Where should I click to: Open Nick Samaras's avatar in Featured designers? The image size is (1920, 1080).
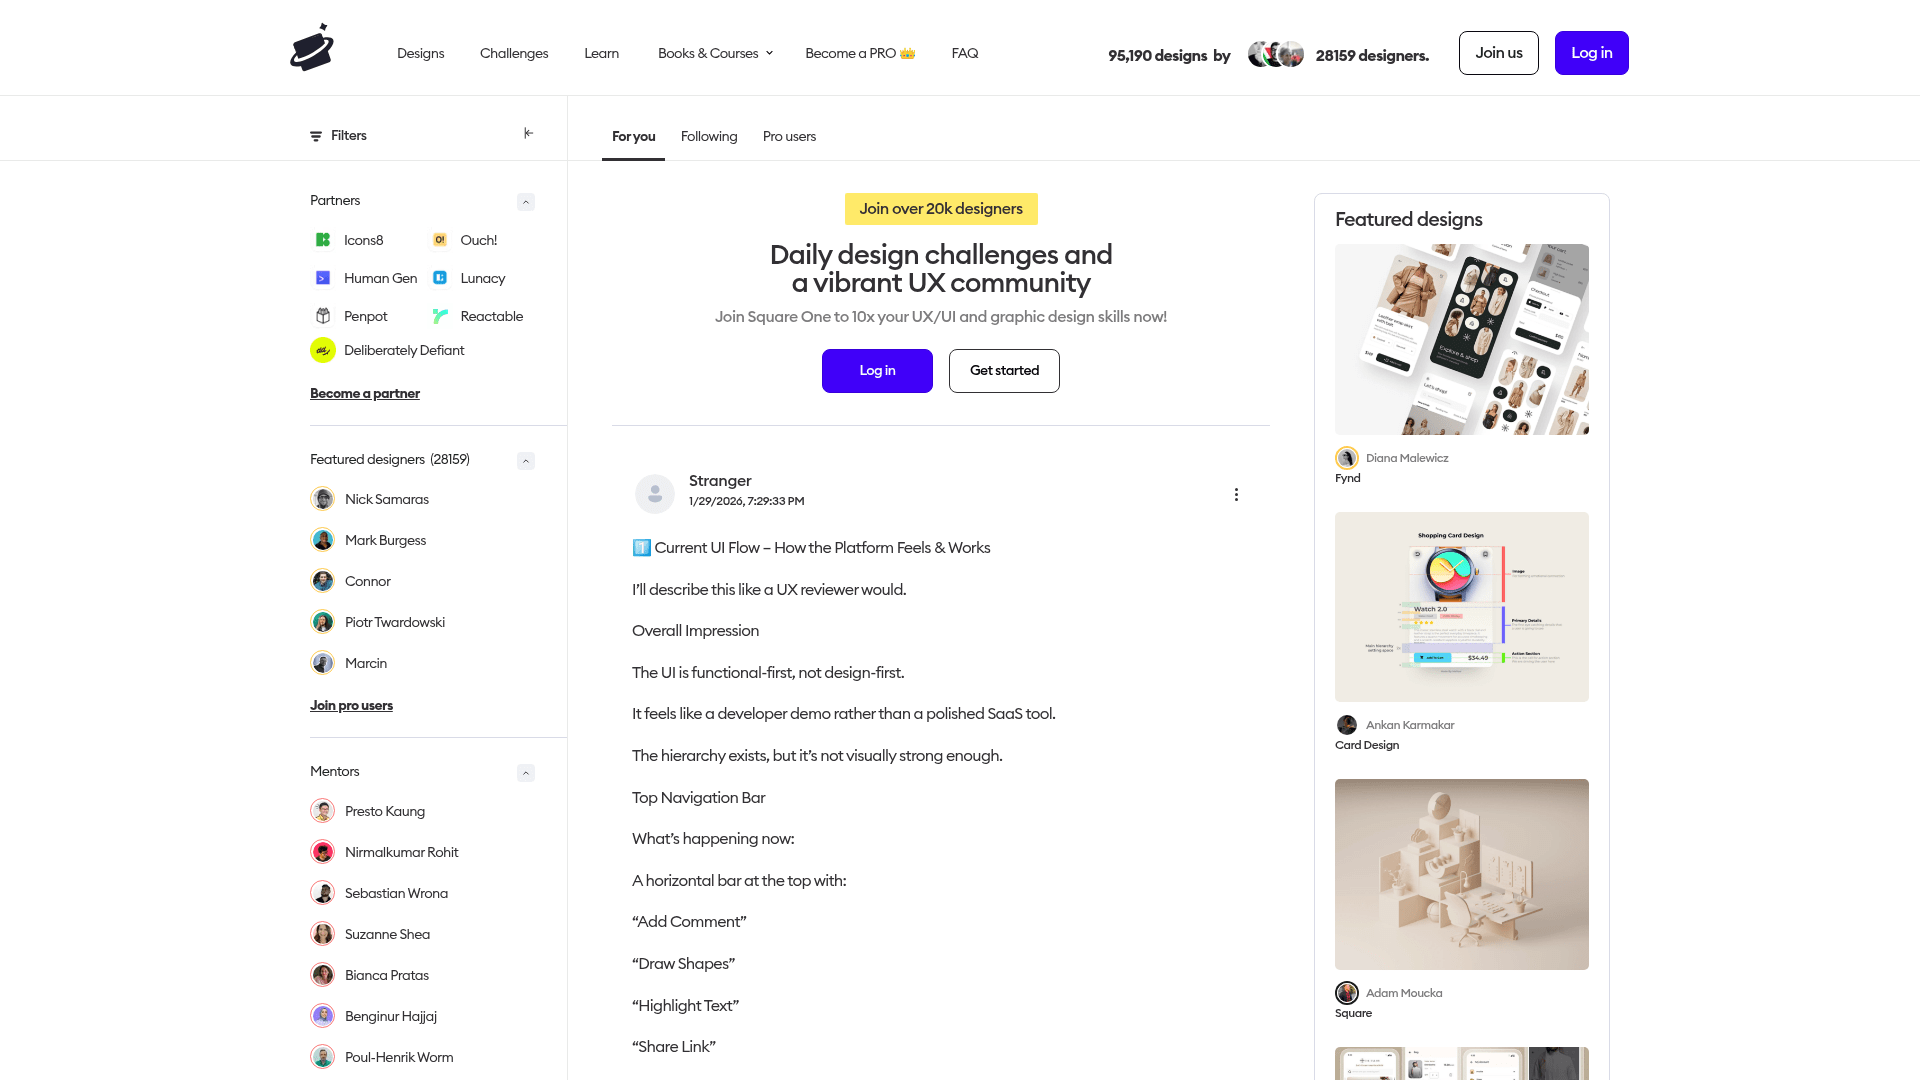(323, 499)
